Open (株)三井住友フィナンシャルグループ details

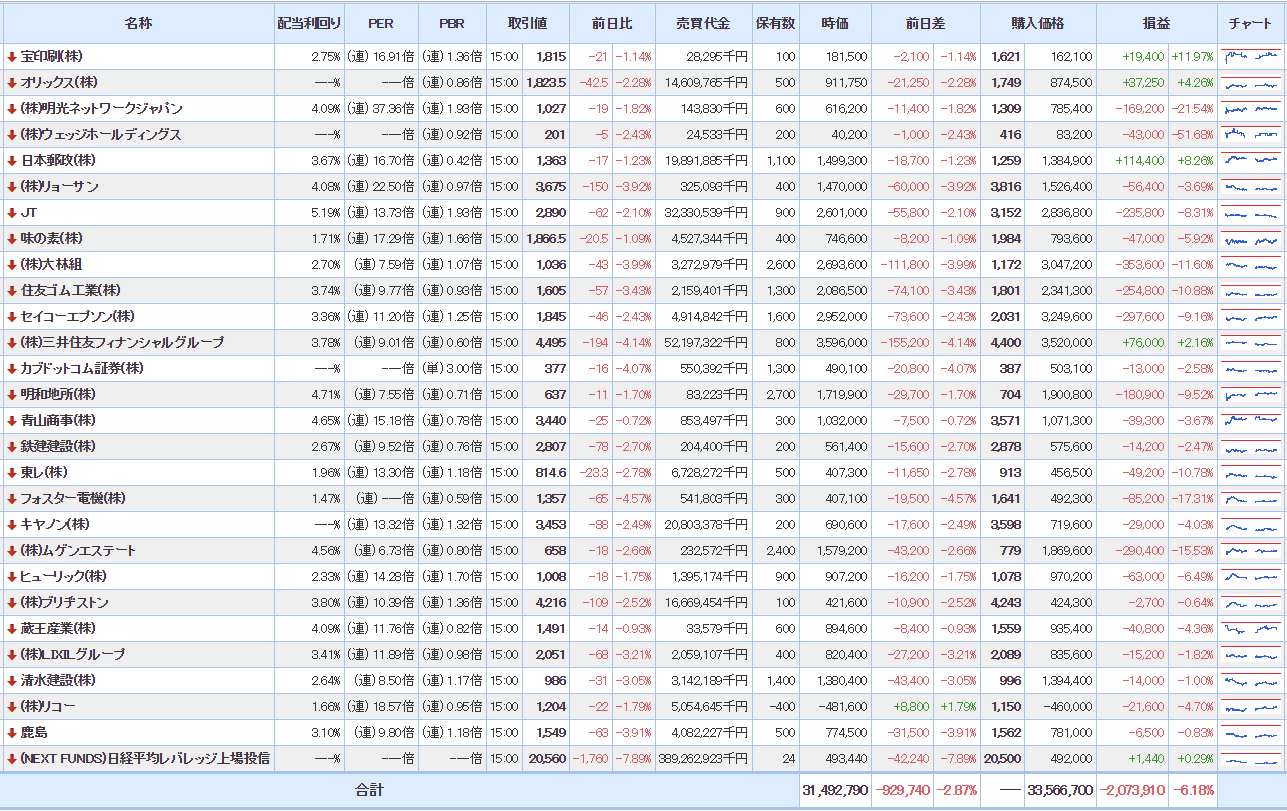(x=122, y=343)
